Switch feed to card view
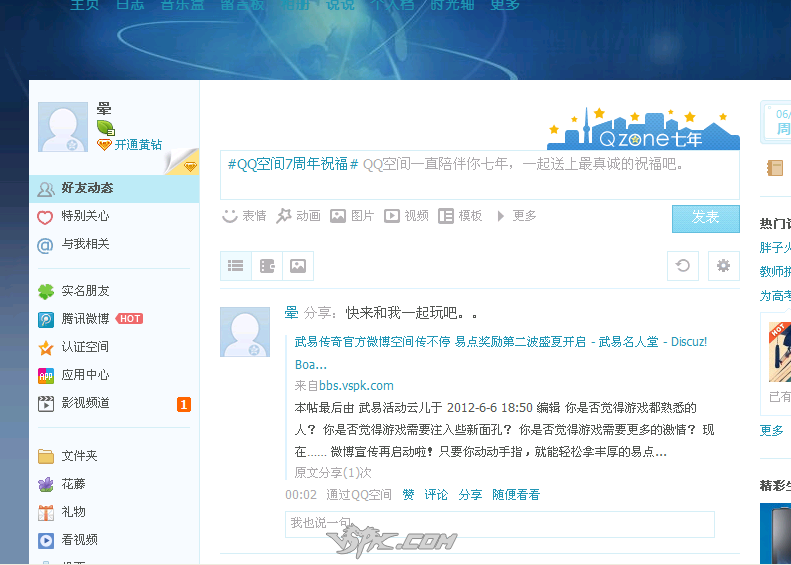The width and height of the screenshot is (791, 565). [x=267, y=266]
